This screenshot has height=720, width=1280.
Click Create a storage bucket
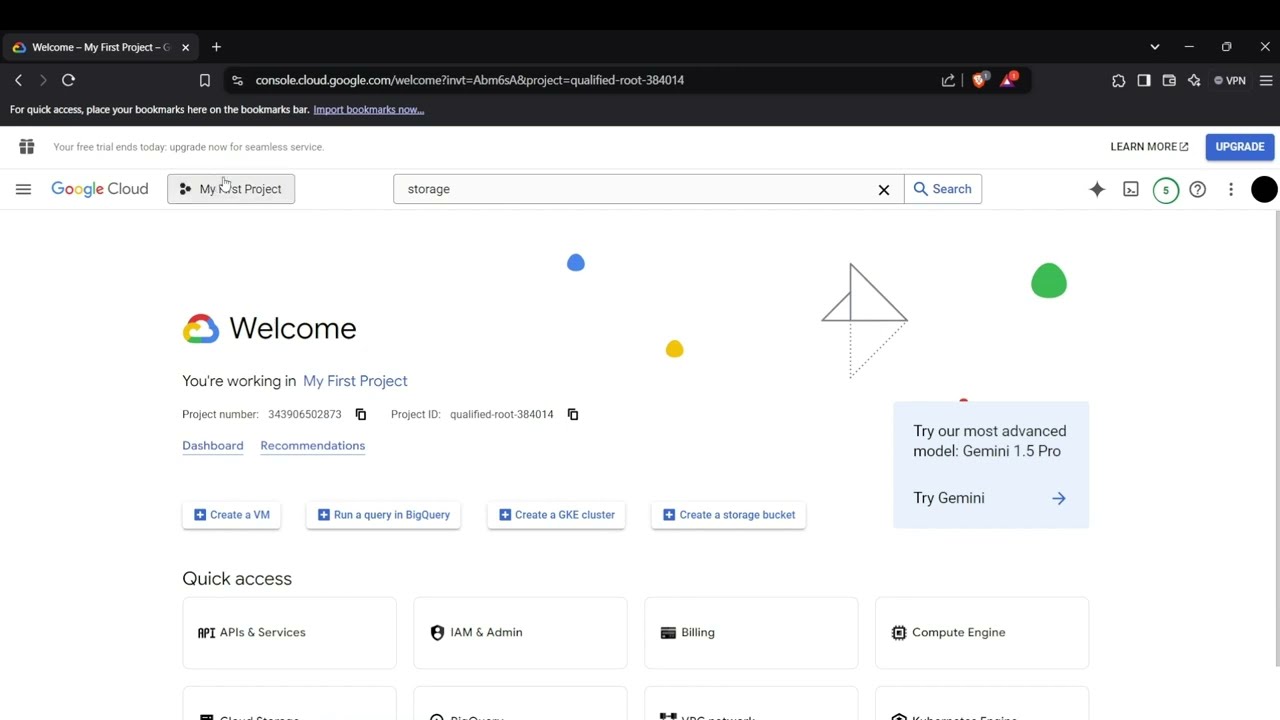[x=729, y=515]
